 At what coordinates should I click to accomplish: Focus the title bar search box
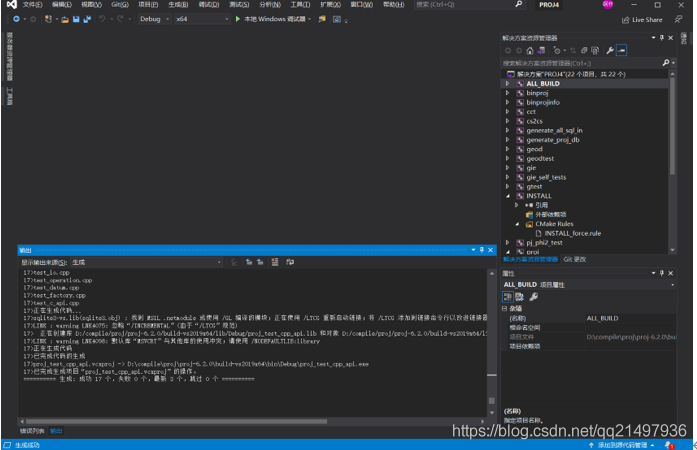469,4
